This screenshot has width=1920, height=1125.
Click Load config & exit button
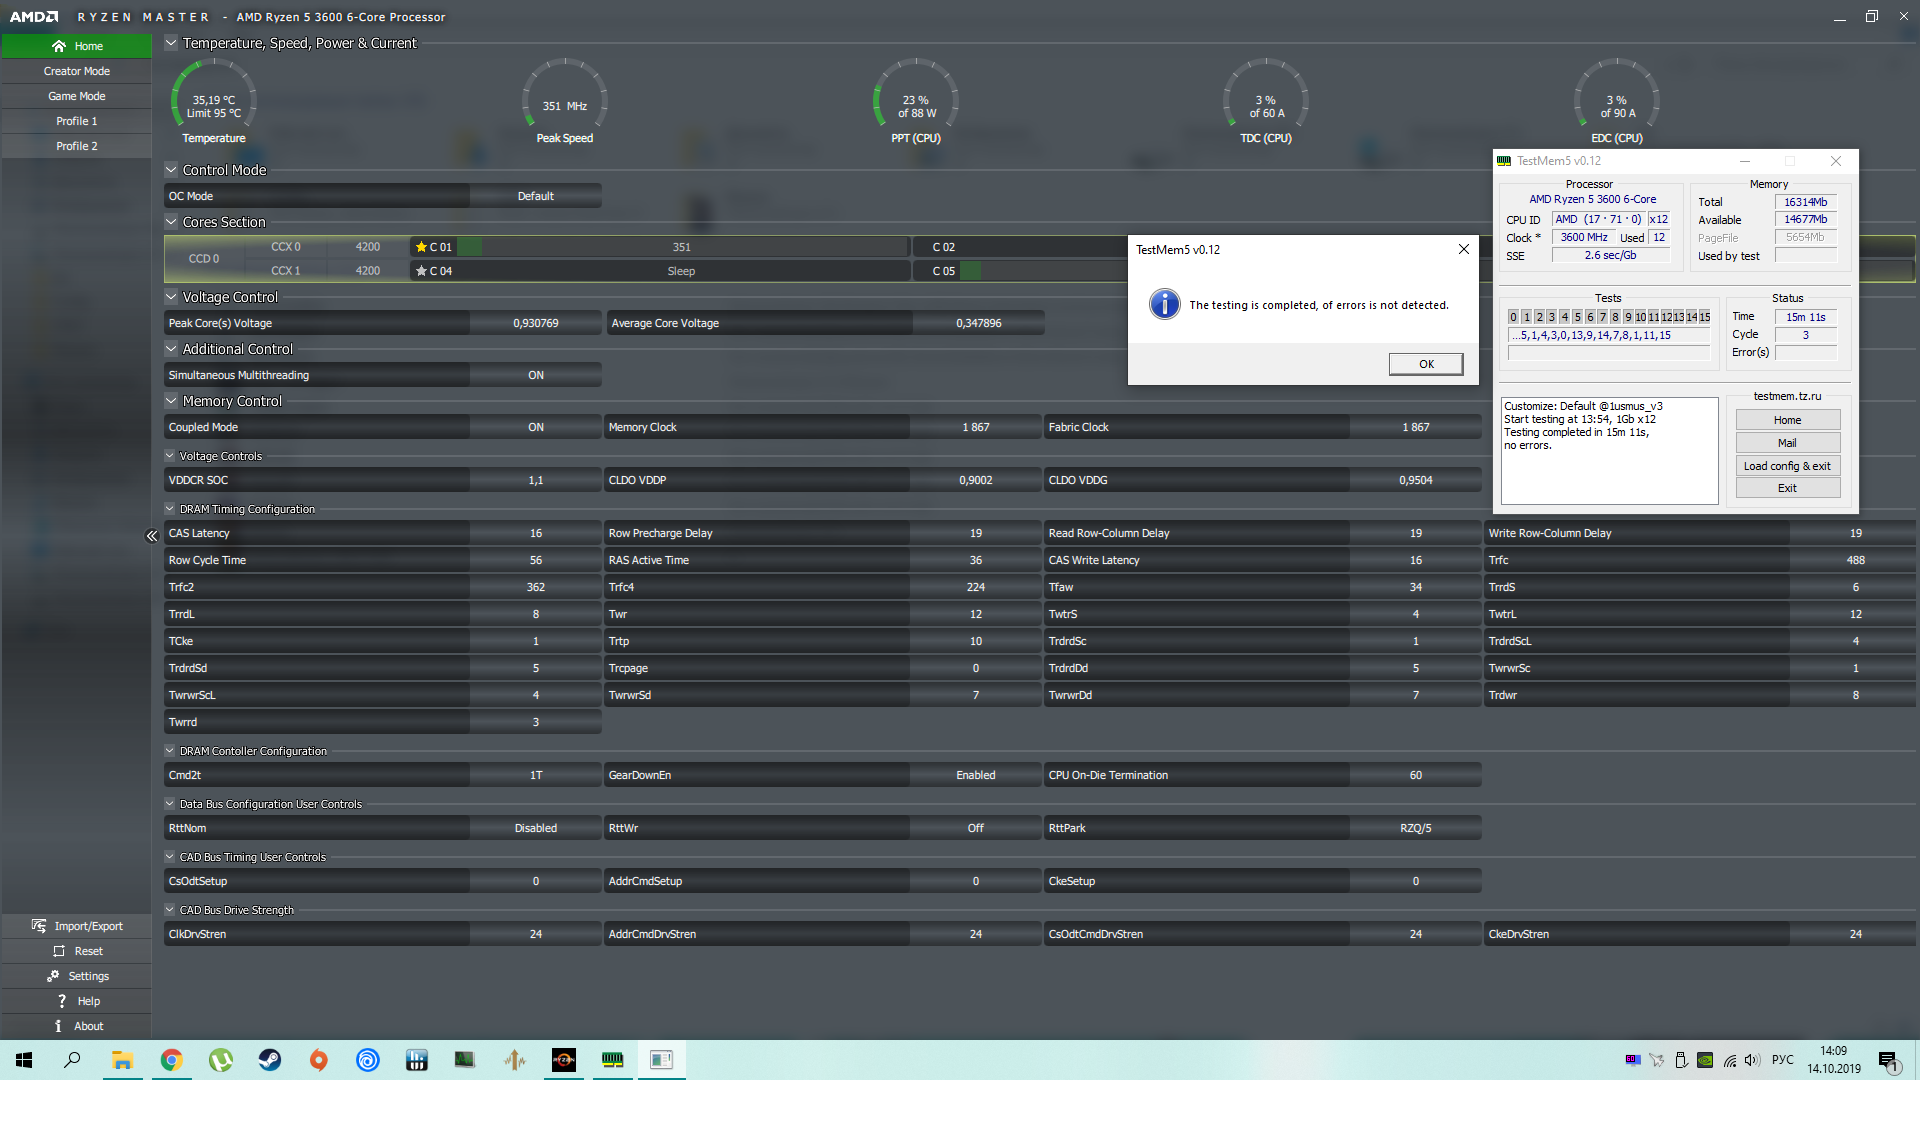[x=1787, y=466]
